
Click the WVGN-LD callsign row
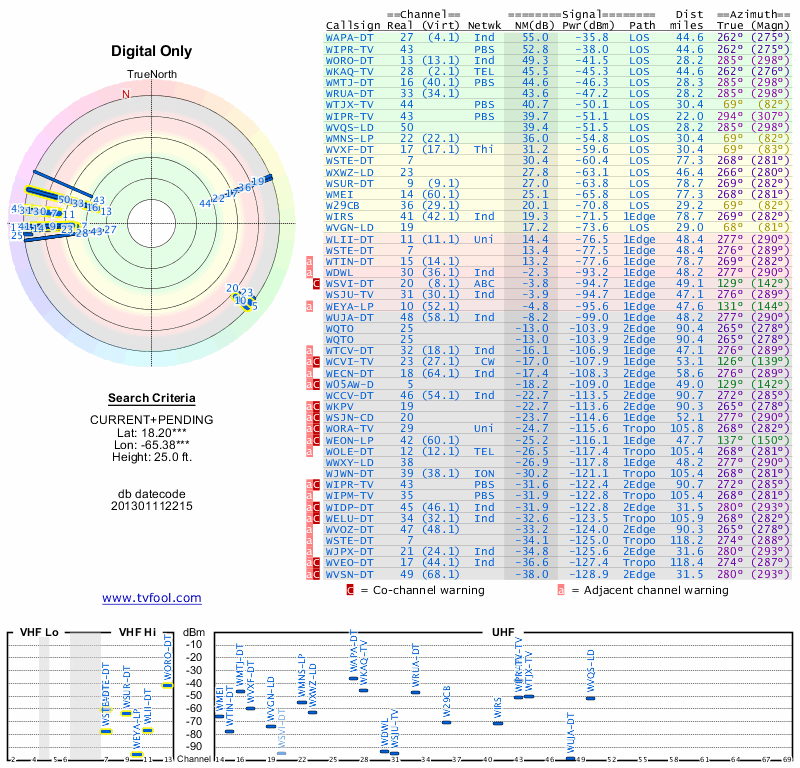pyautogui.click(x=350, y=227)
